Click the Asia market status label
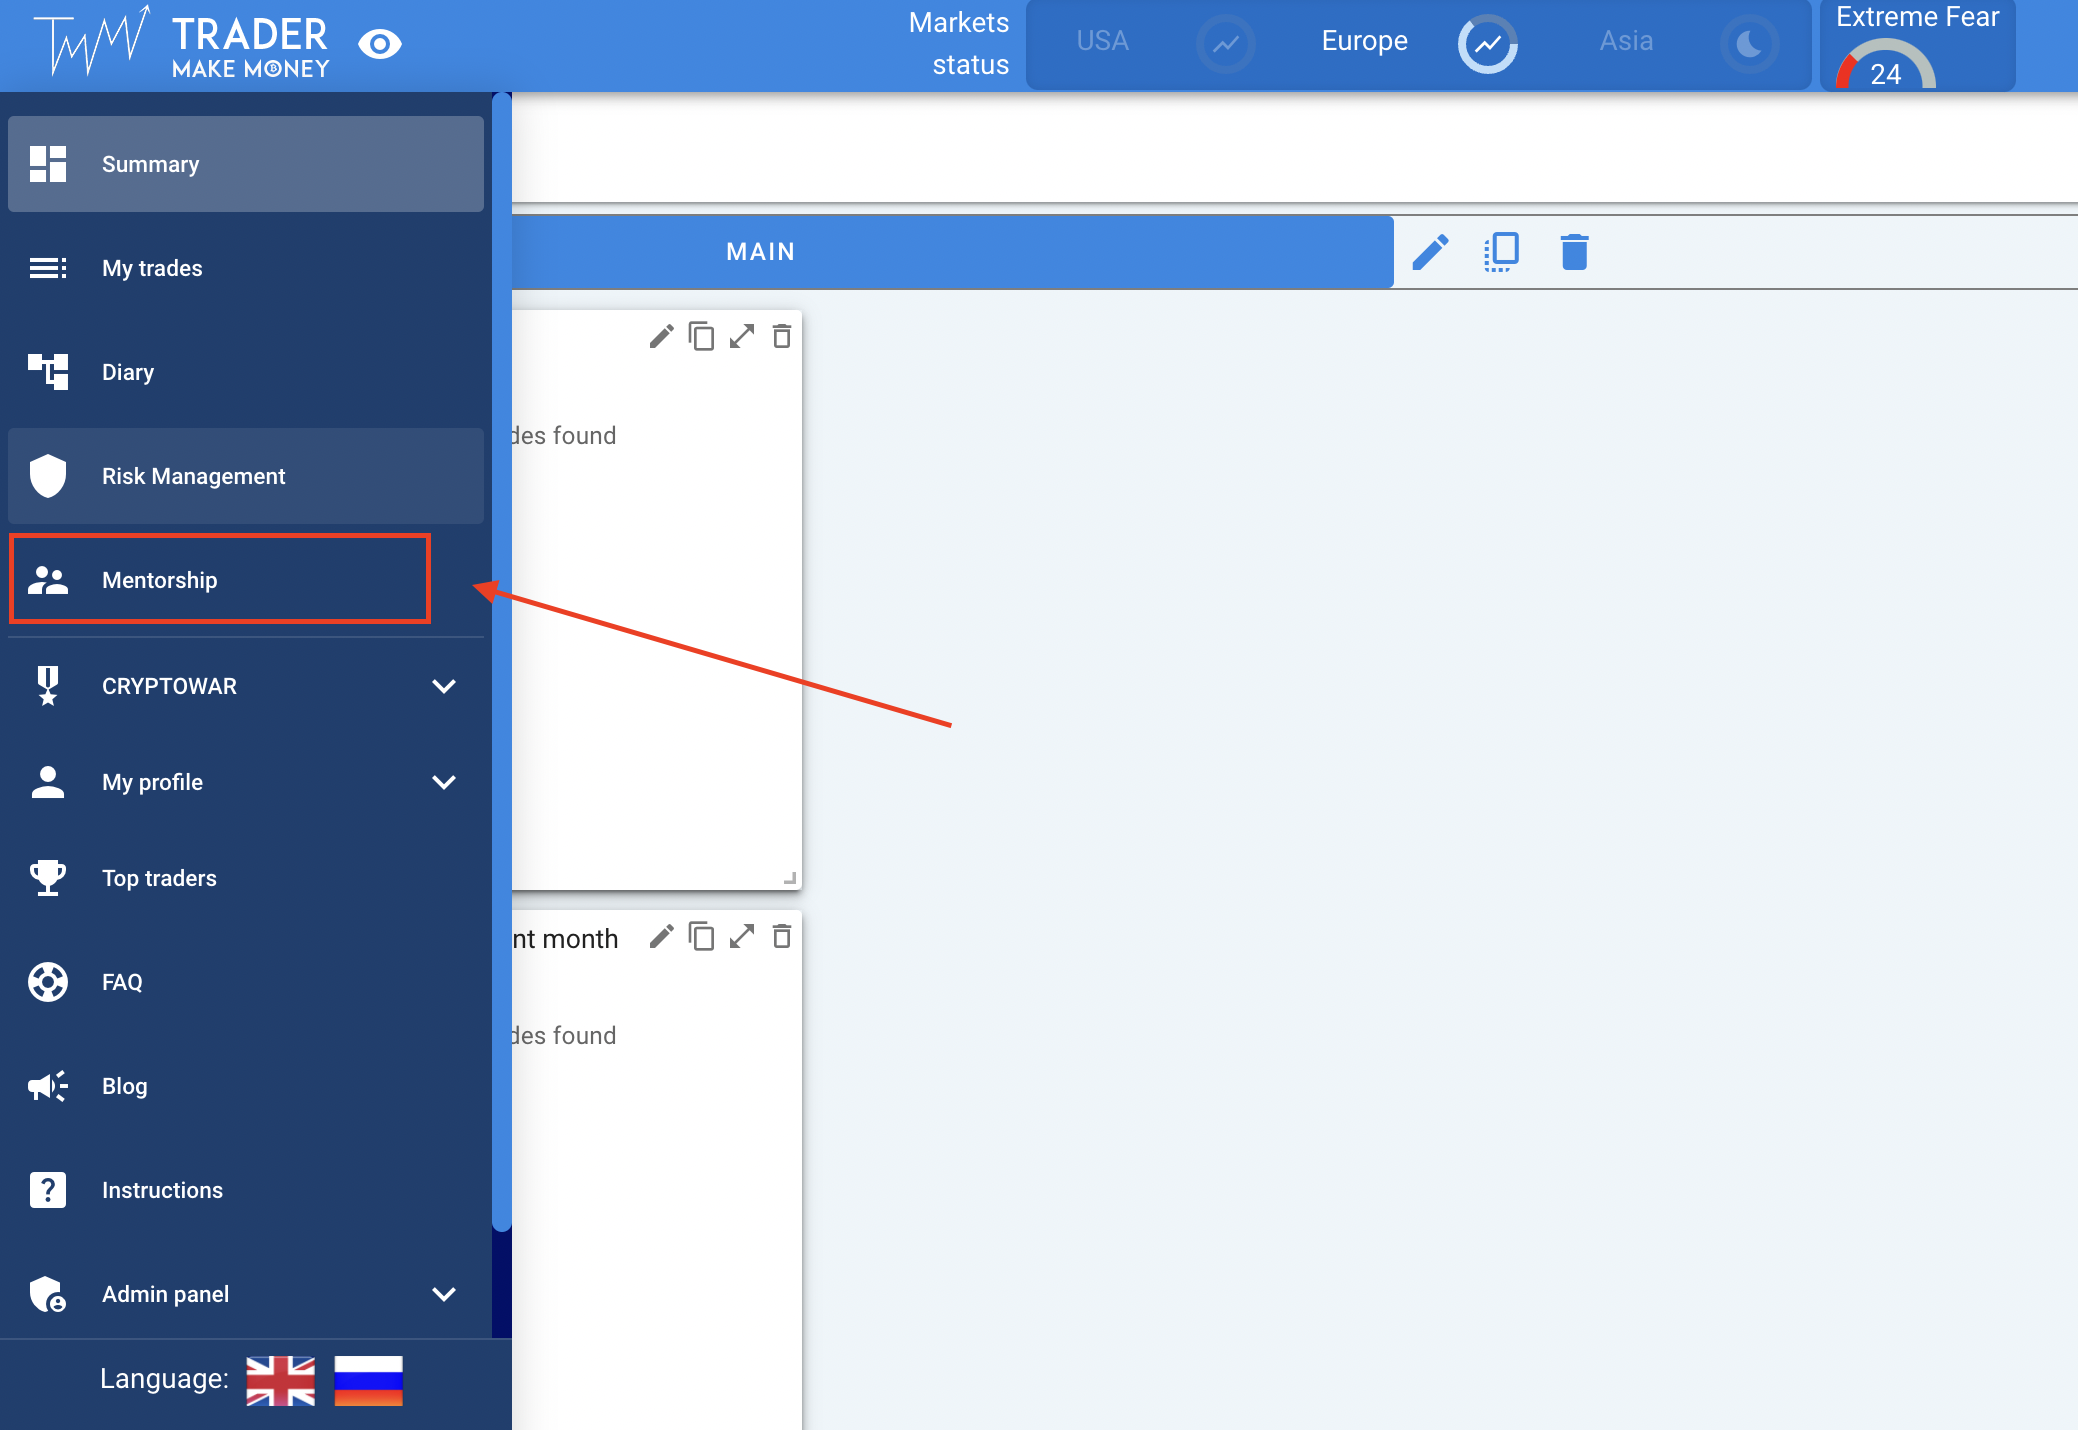 [1627, 41]
